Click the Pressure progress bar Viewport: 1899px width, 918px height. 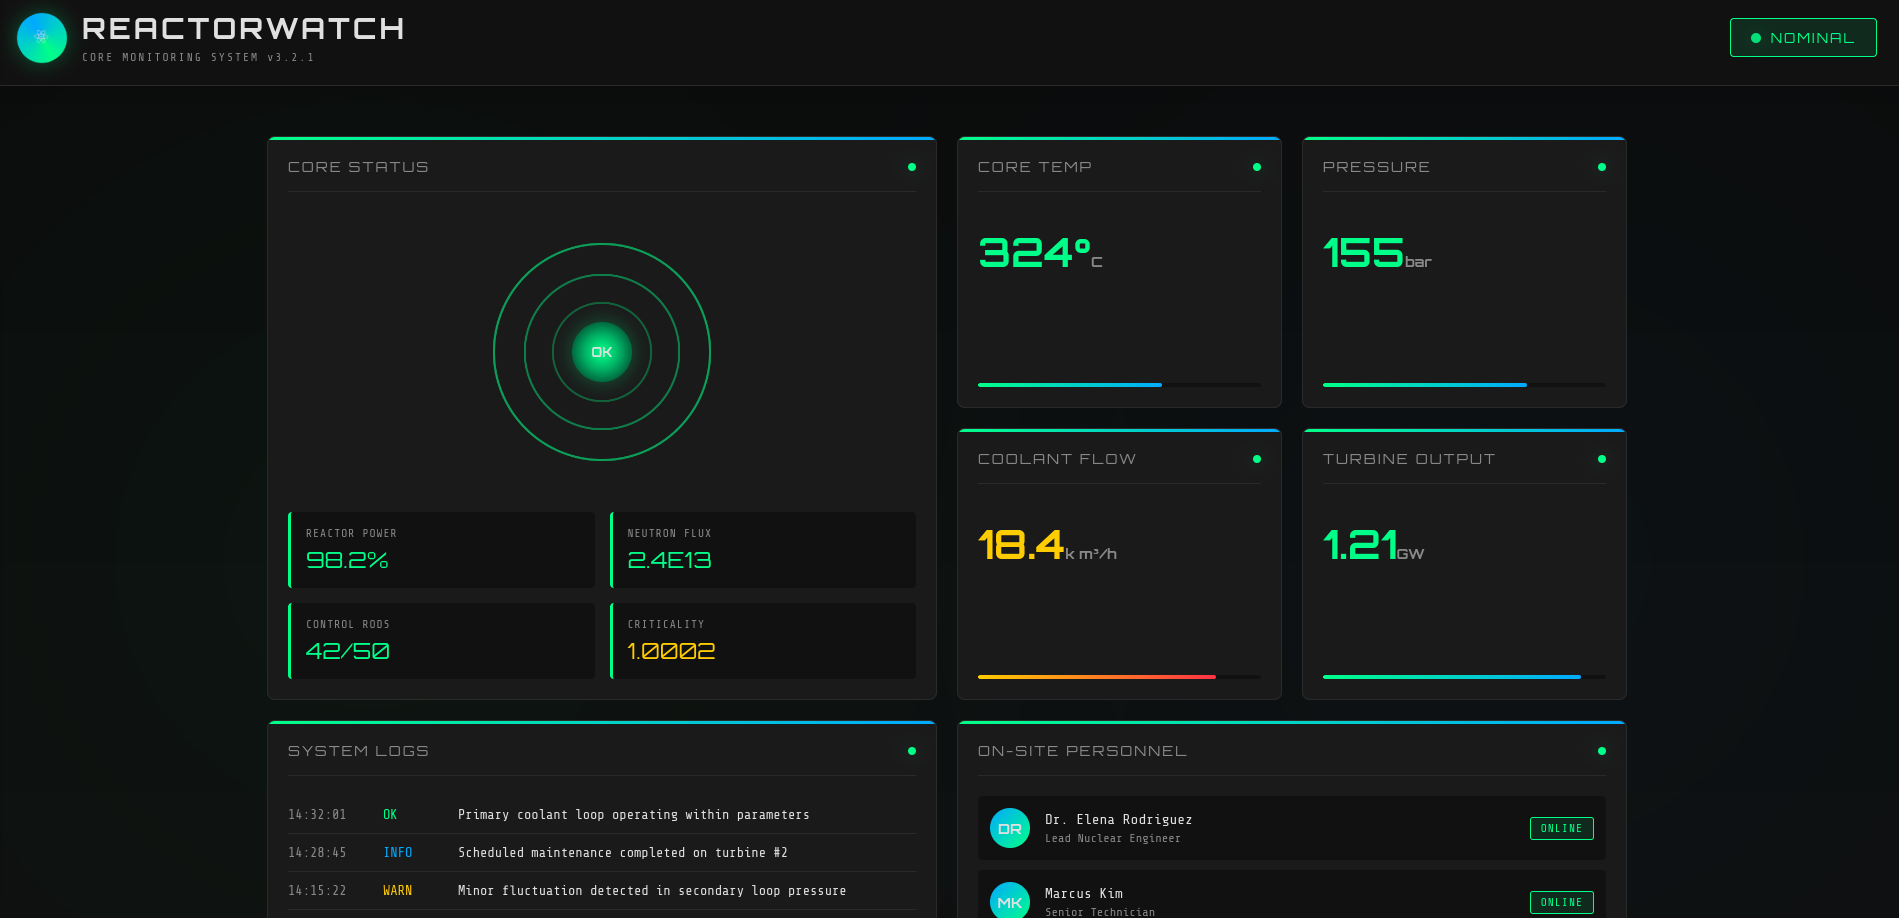tap(1464, 385)
